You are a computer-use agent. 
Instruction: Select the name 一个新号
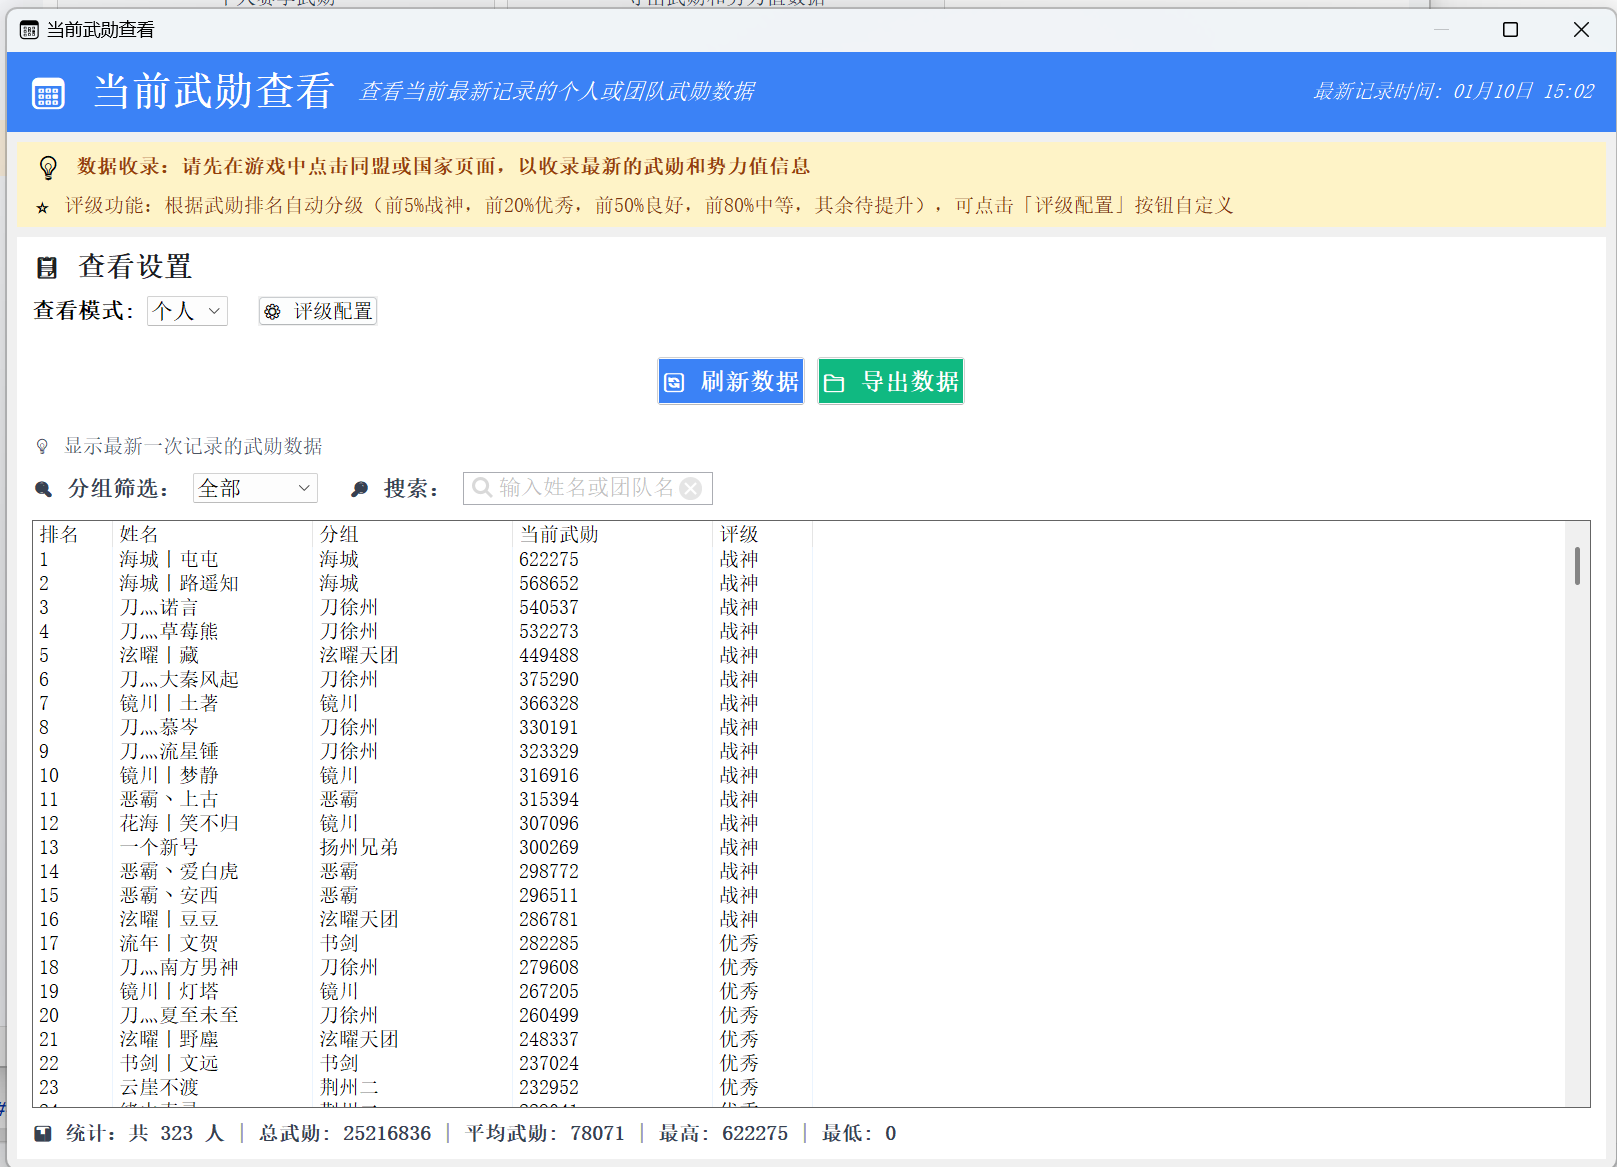point(159,847)
